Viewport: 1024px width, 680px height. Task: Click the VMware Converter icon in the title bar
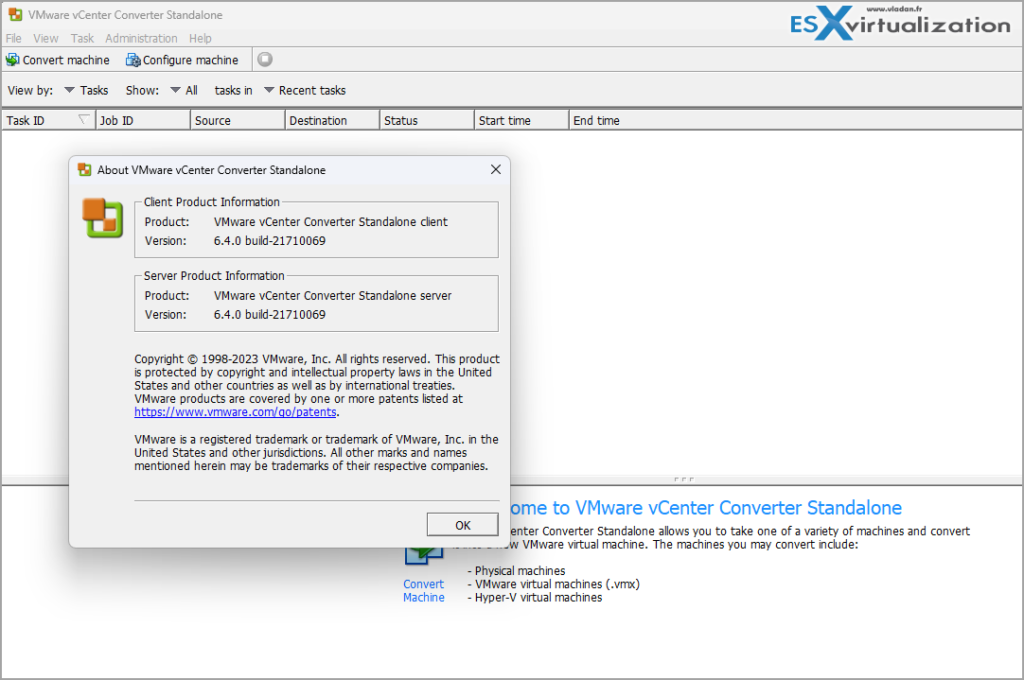pos(14,15)
